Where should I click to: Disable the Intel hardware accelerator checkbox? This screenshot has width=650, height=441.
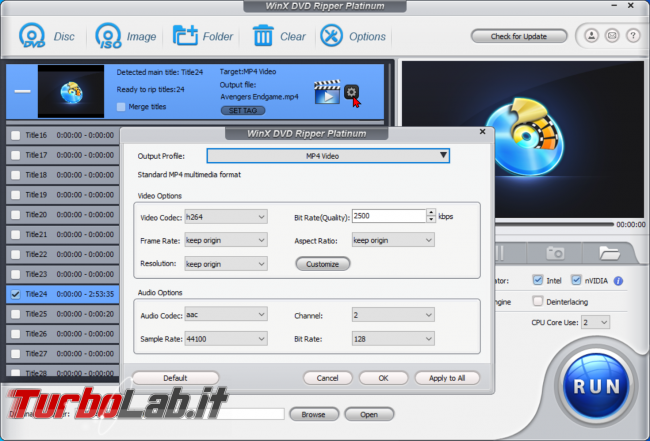[x=538, y=280]
